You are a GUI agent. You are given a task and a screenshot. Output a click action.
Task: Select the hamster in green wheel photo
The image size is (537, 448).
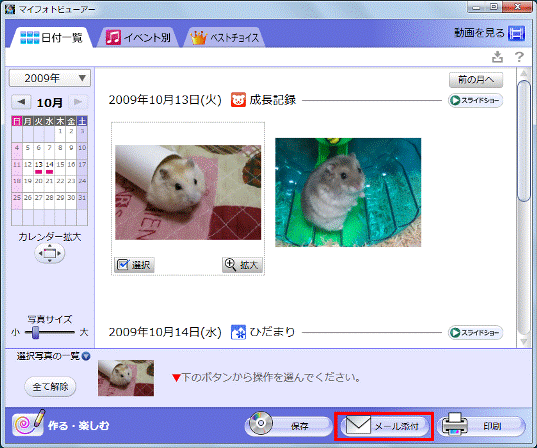[x=348, y=192]
